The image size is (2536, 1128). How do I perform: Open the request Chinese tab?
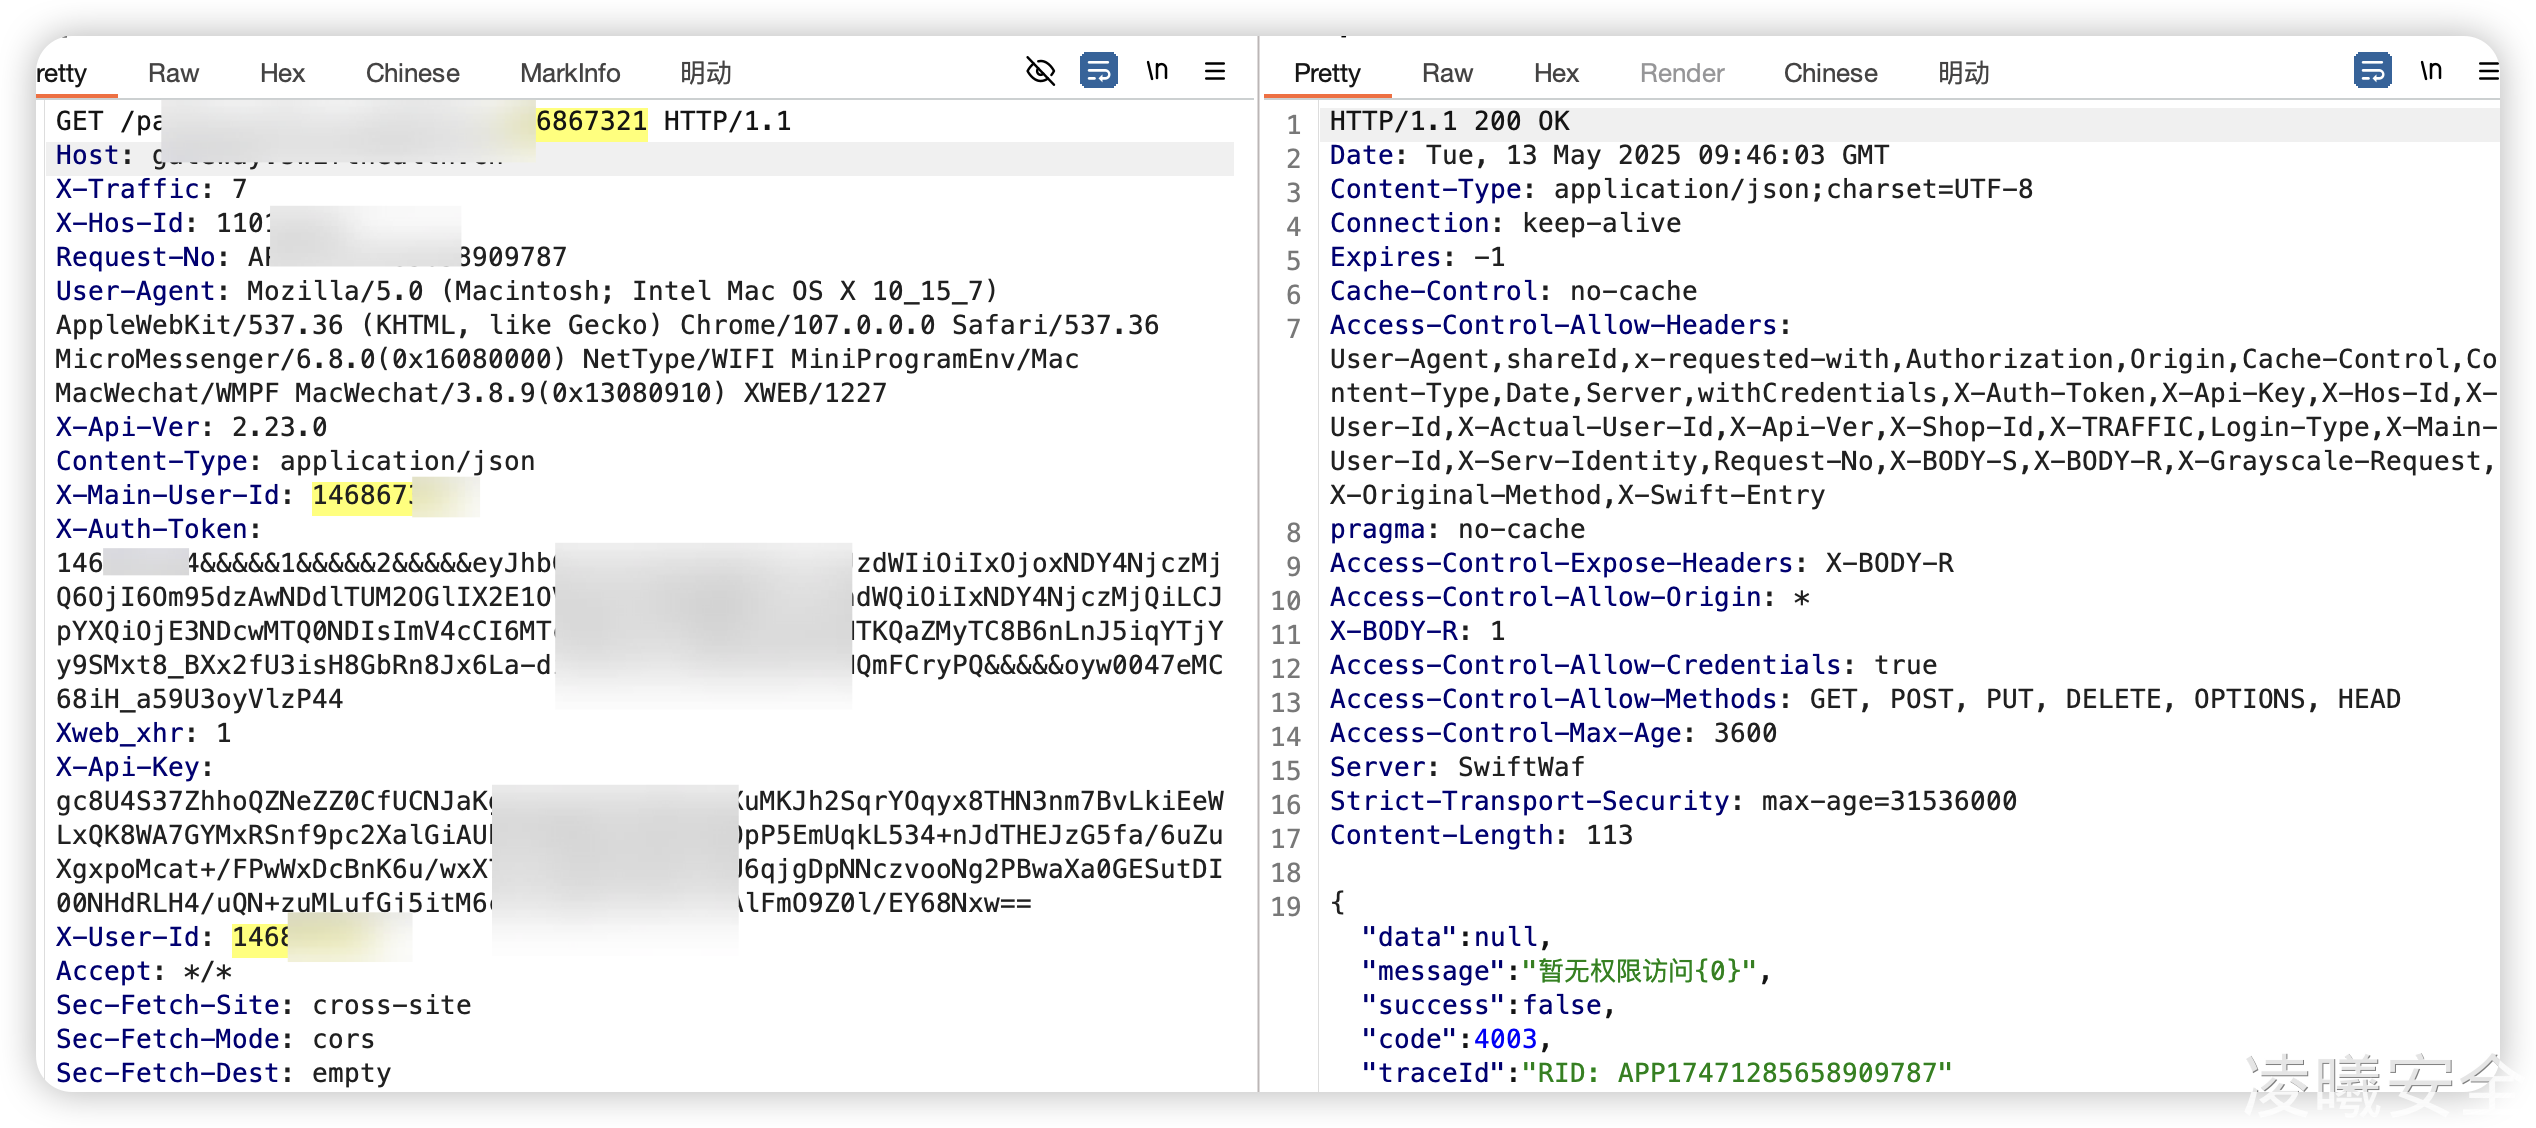412,73
